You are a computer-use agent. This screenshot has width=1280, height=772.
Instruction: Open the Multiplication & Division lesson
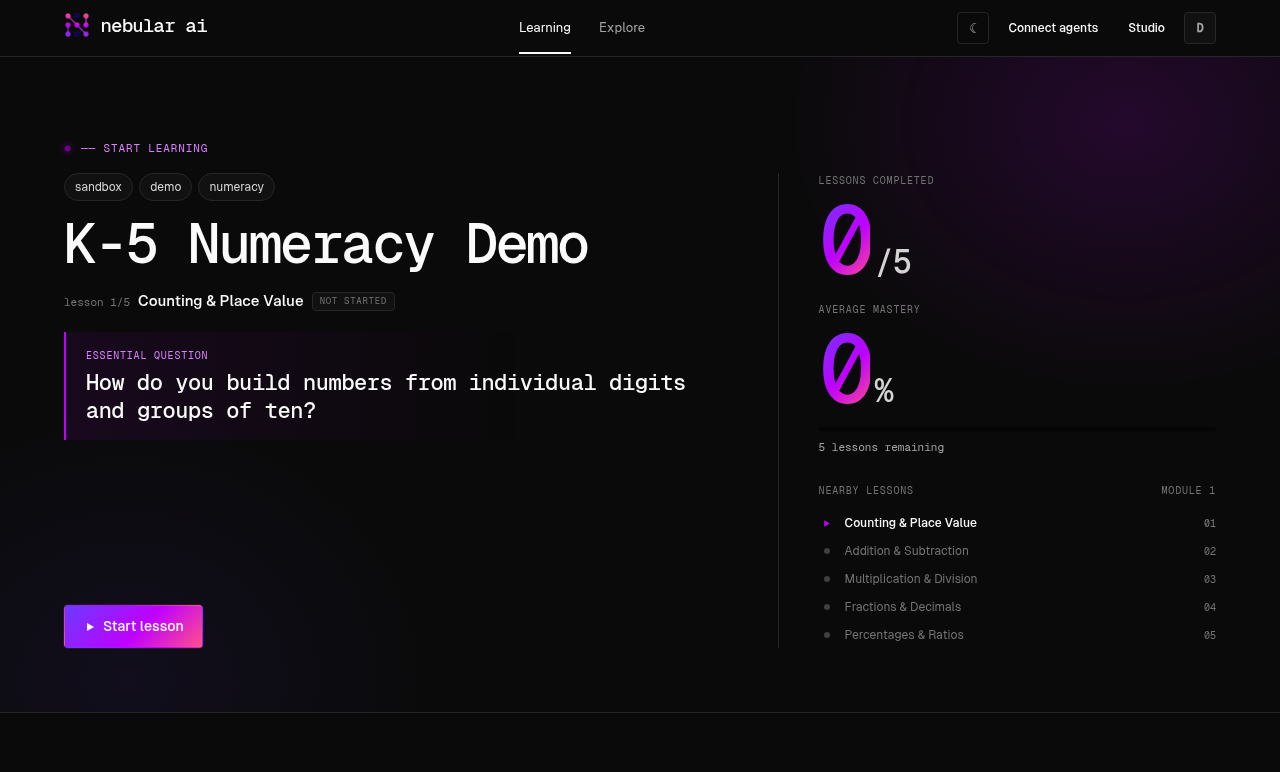[x=1017, y=579]
